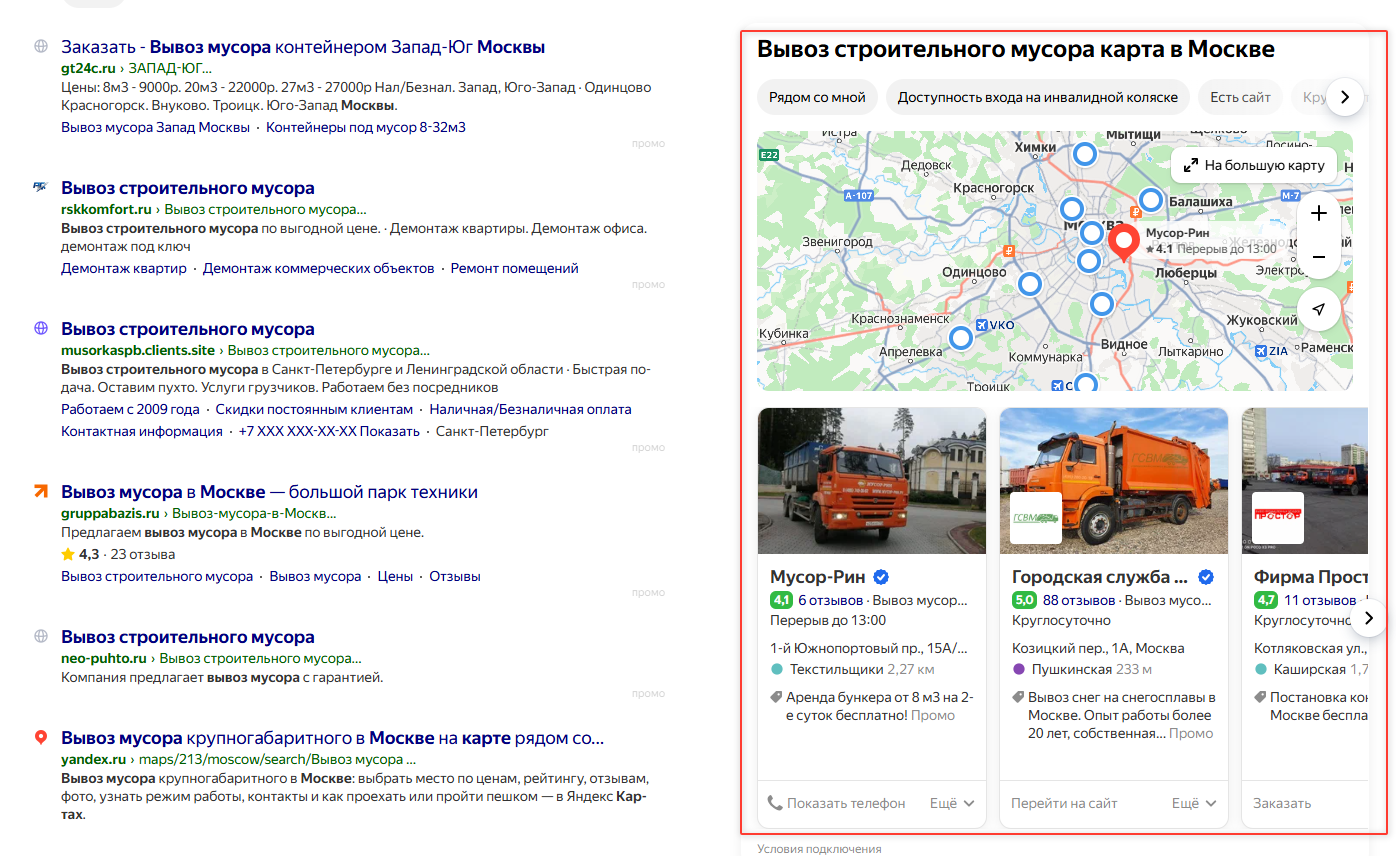Click Заказать in the Фирма Прост card
Viewport: 1396px width, 856px height.
pos(1282,803)
